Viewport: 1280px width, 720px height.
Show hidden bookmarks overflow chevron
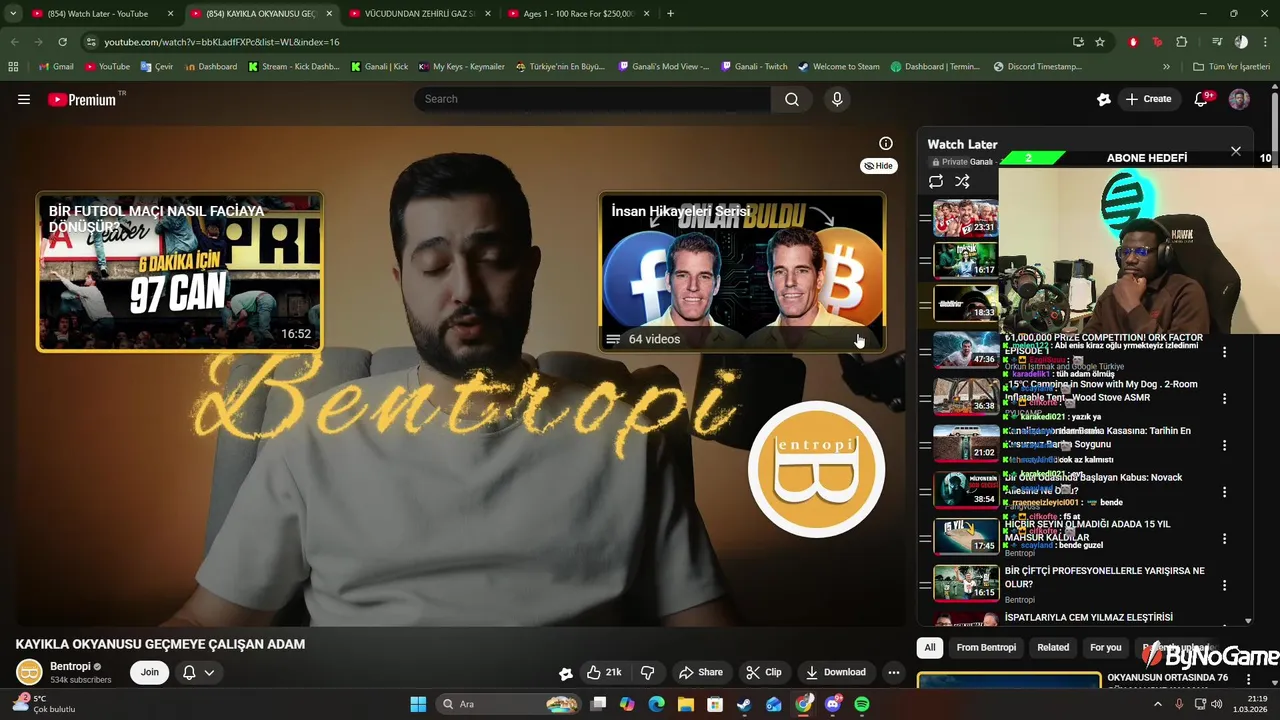(x=1166, y=67)
